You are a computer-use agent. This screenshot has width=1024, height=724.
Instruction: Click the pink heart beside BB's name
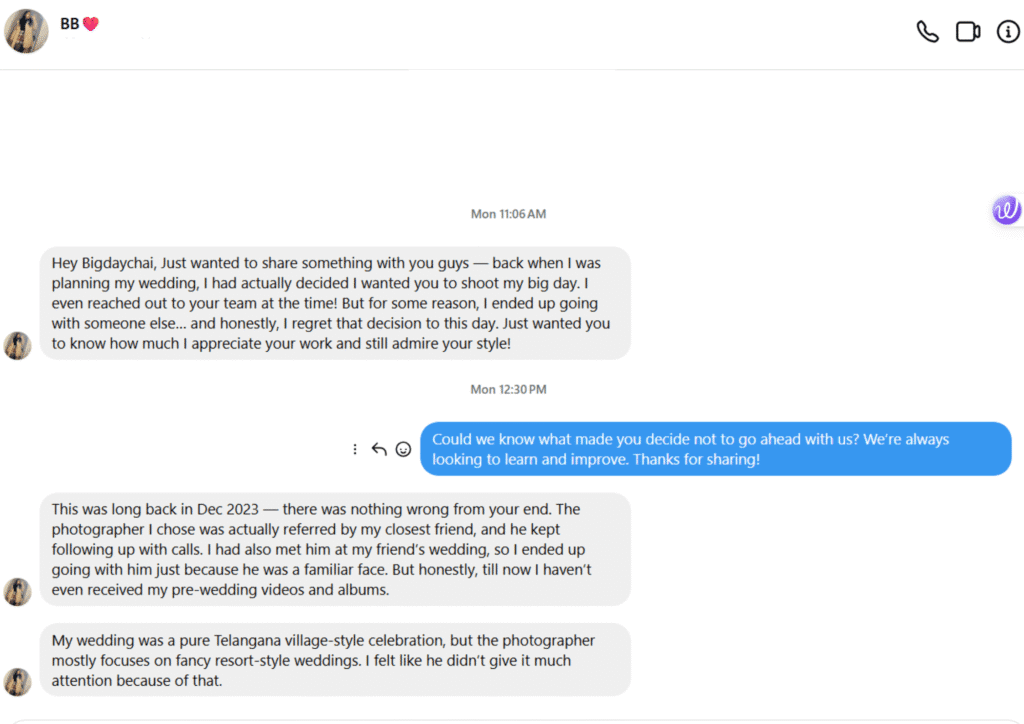(90, 24)
